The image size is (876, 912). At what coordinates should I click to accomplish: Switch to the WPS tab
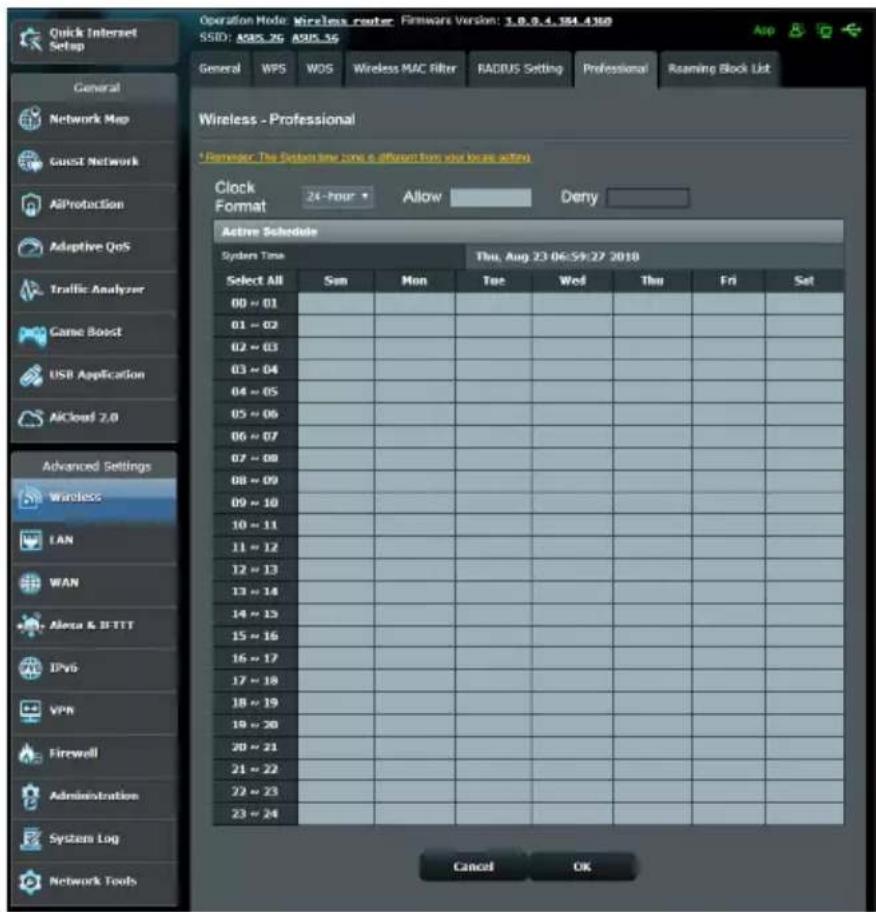[273, 69]
